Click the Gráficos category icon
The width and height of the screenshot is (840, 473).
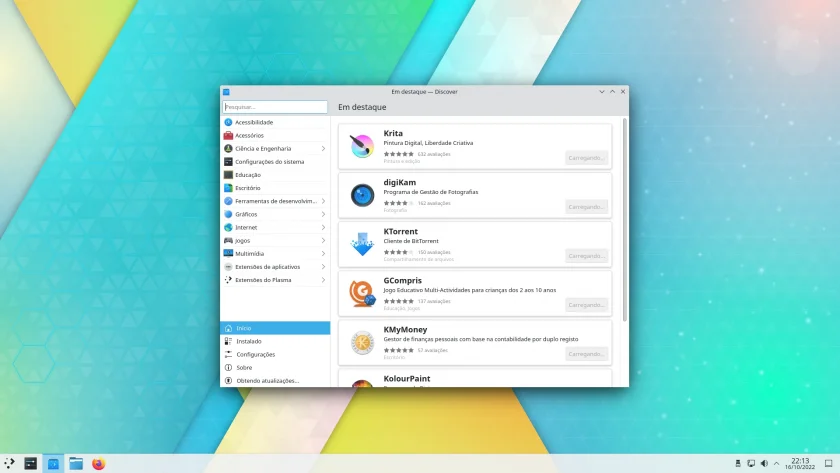click(x=228, y=214)
